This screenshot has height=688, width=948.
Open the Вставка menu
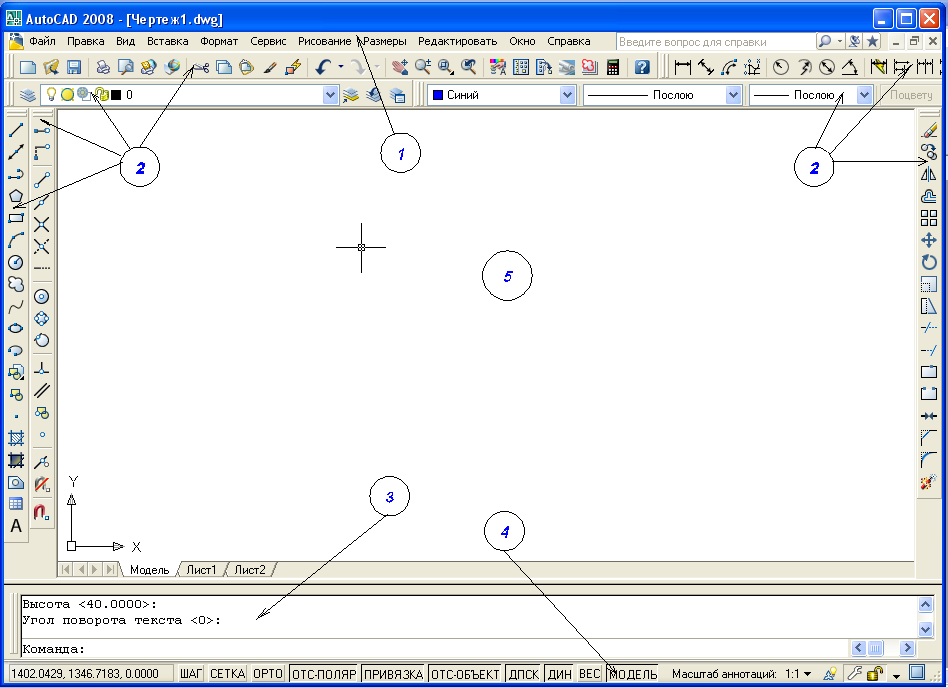point(167,41)
